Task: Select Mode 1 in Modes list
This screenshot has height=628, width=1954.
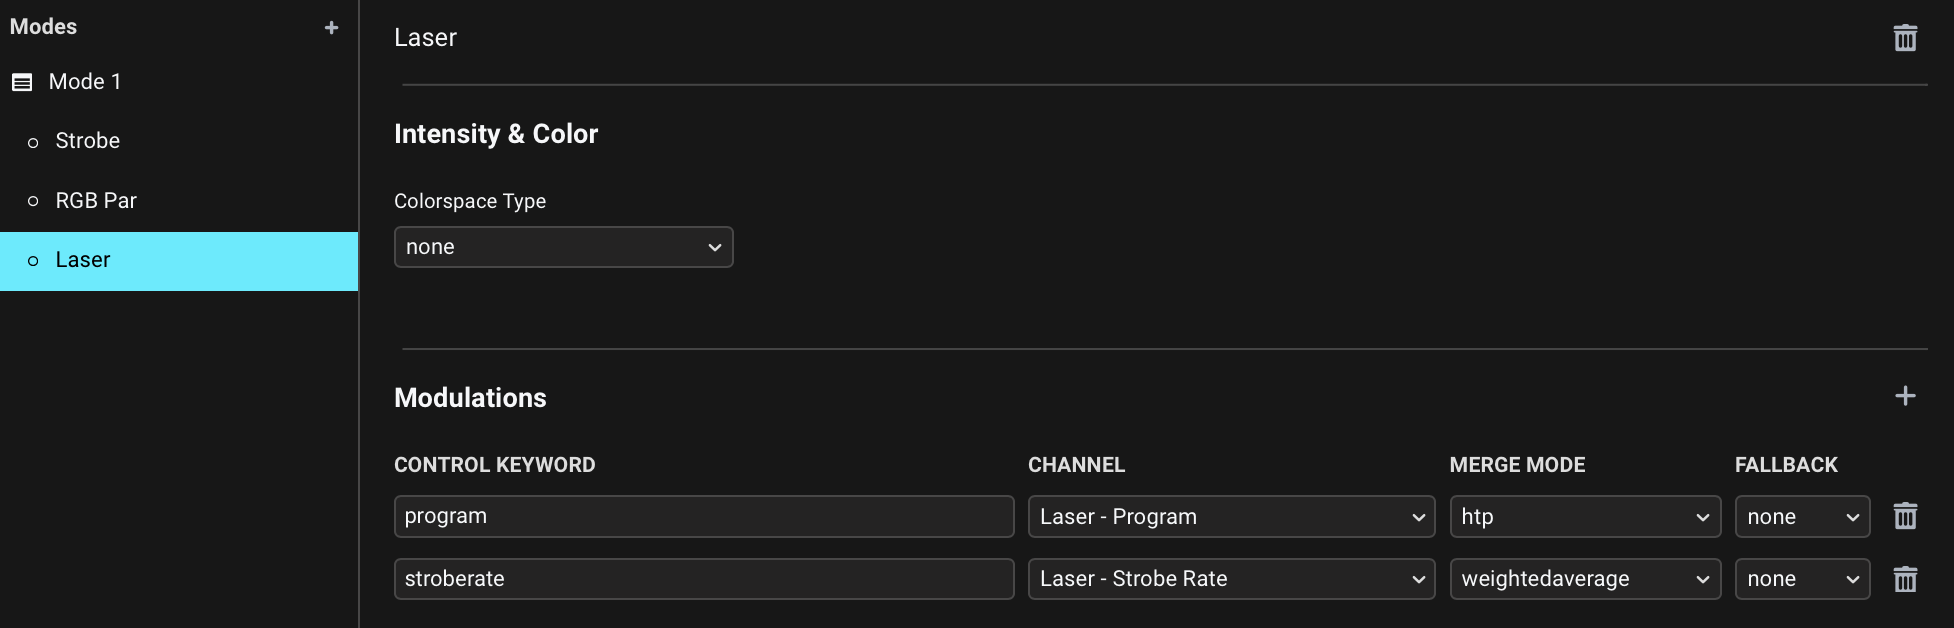Action: click(x=85, y=82)
